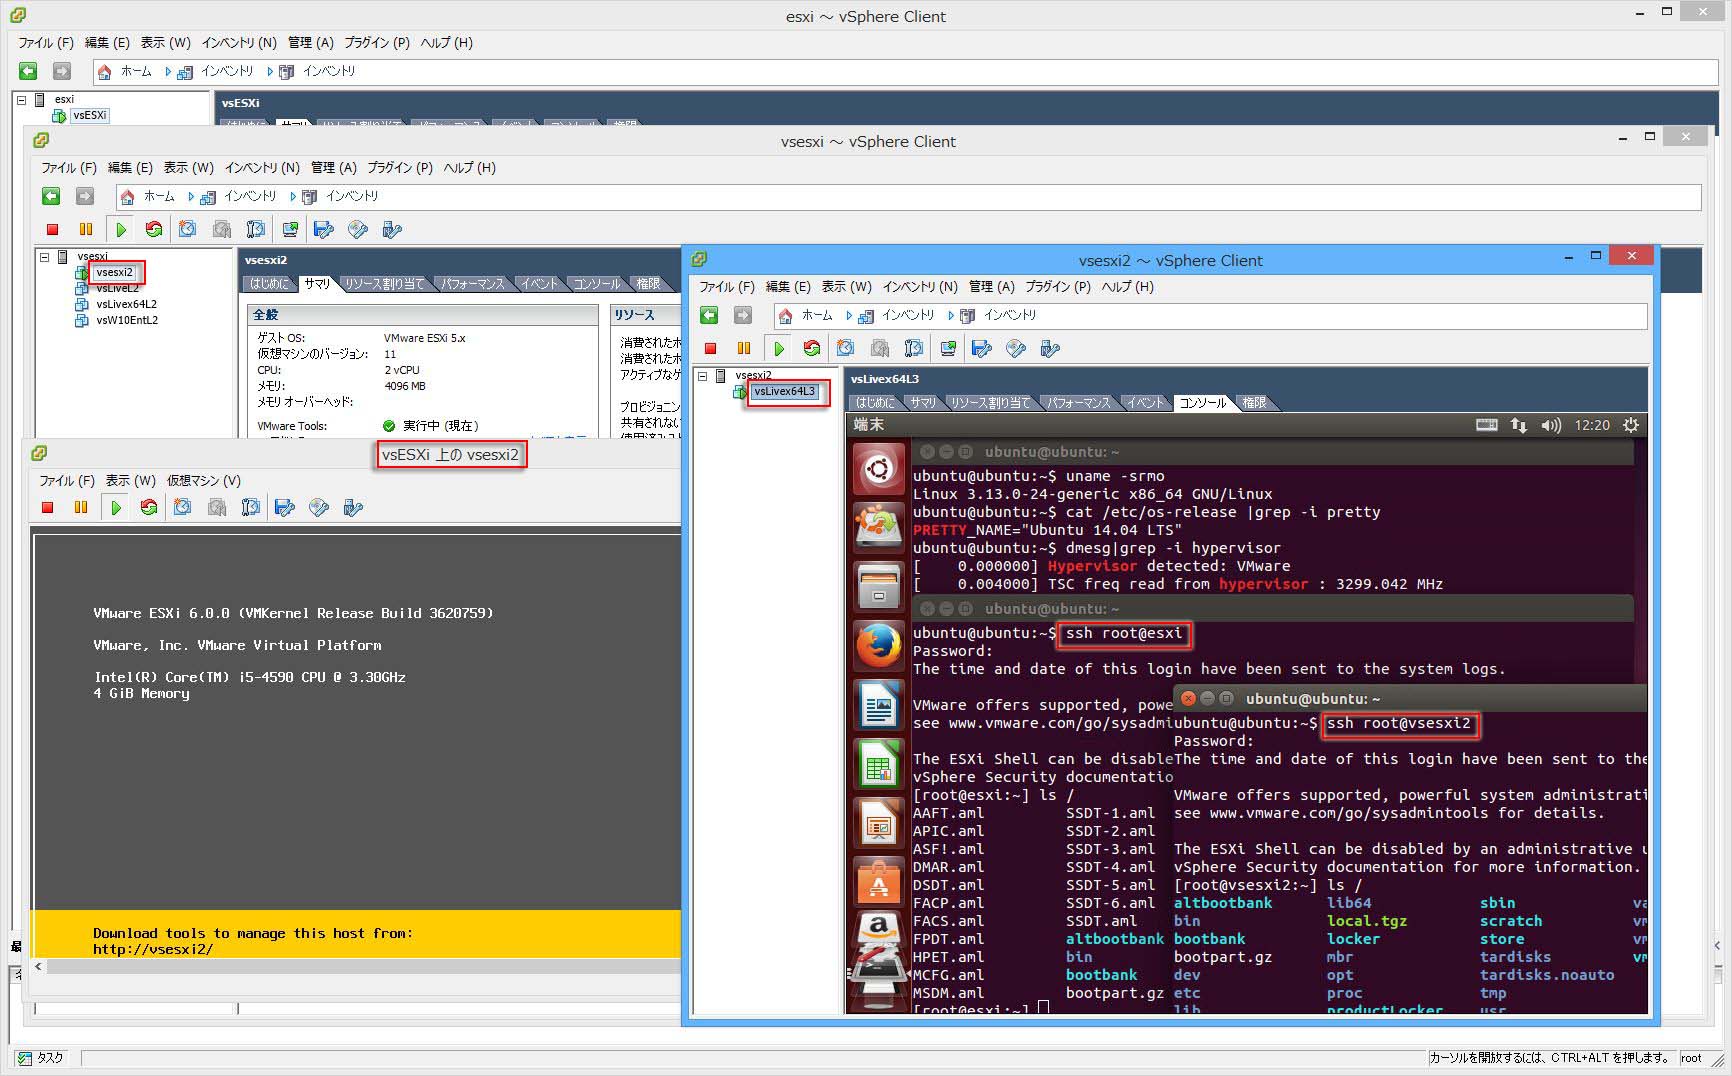Power on VM in vsESXi console window
1732x1076 pixels.
click(116, 507)
